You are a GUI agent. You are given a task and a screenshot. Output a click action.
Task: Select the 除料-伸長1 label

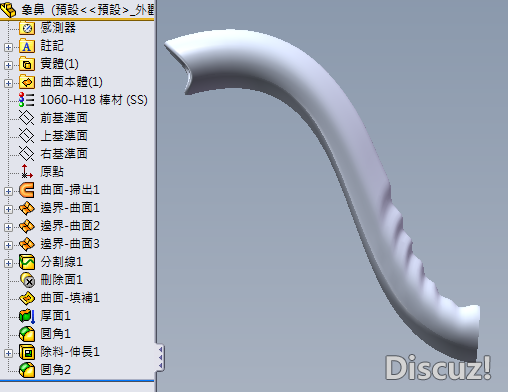click(70, 352)
